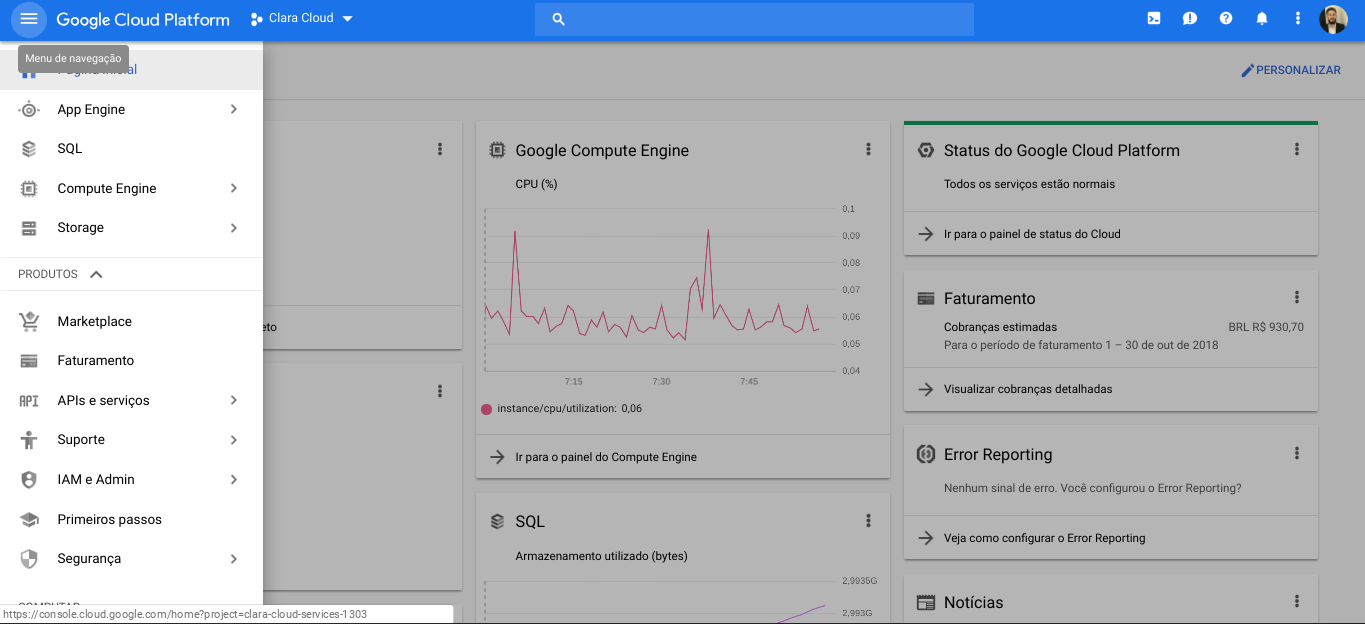
Task: Open Status do Google Cloud Platform card menu
Action: pyautogui.click(x=1297, y=149)
